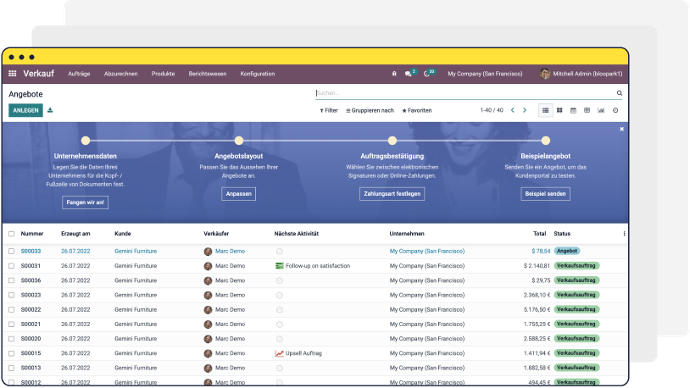Click activity clock icon in row S00023
Viewport: 690px width, 388px height.
(x=279, y=295)
